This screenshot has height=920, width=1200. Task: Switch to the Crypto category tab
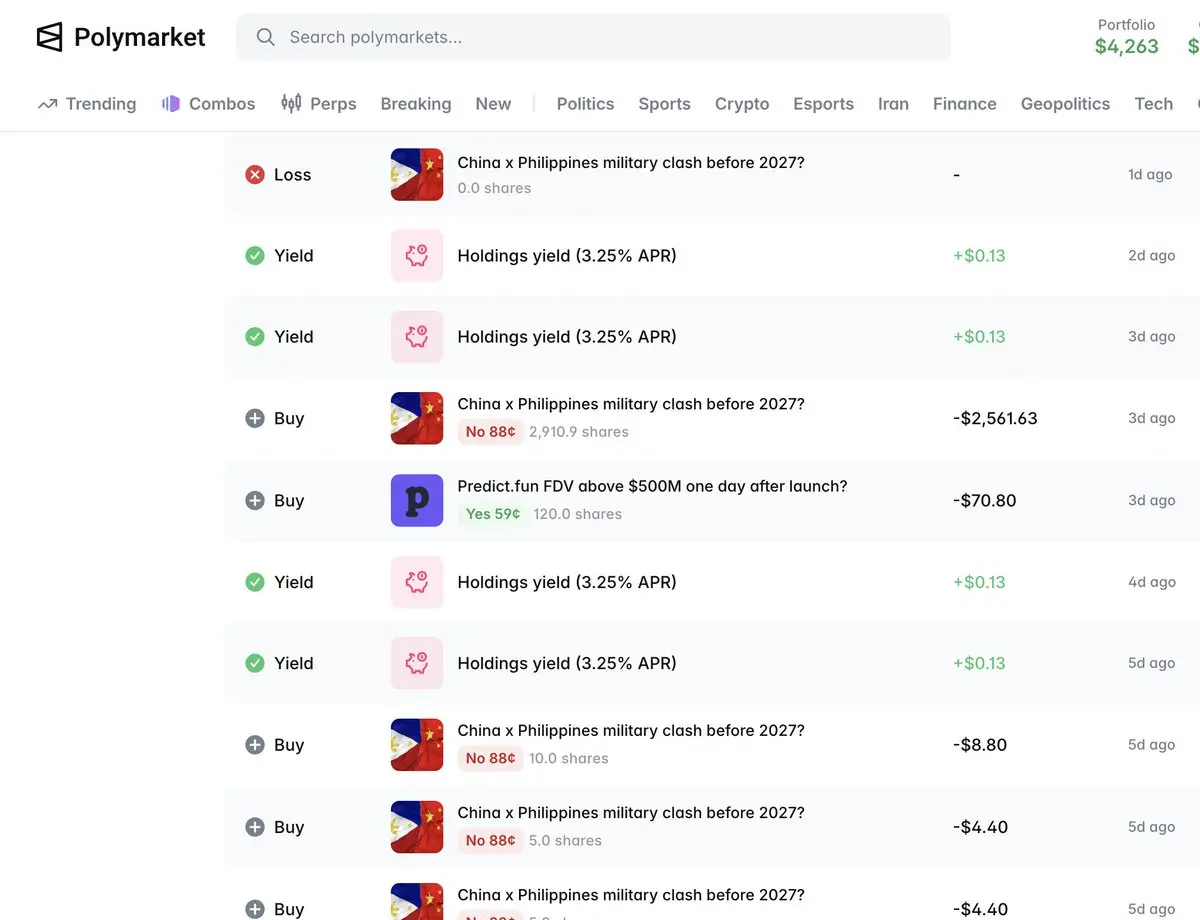click(x=742, y=104)
